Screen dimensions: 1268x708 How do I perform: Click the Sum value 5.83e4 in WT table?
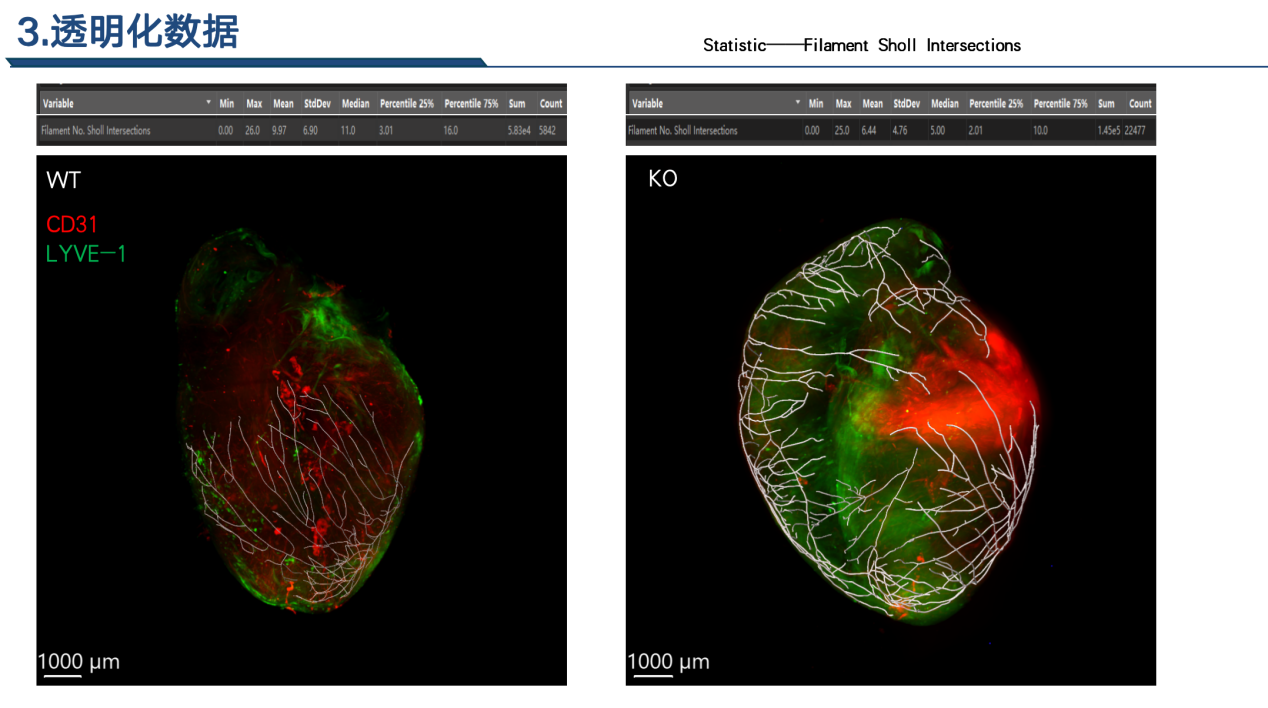519,130
